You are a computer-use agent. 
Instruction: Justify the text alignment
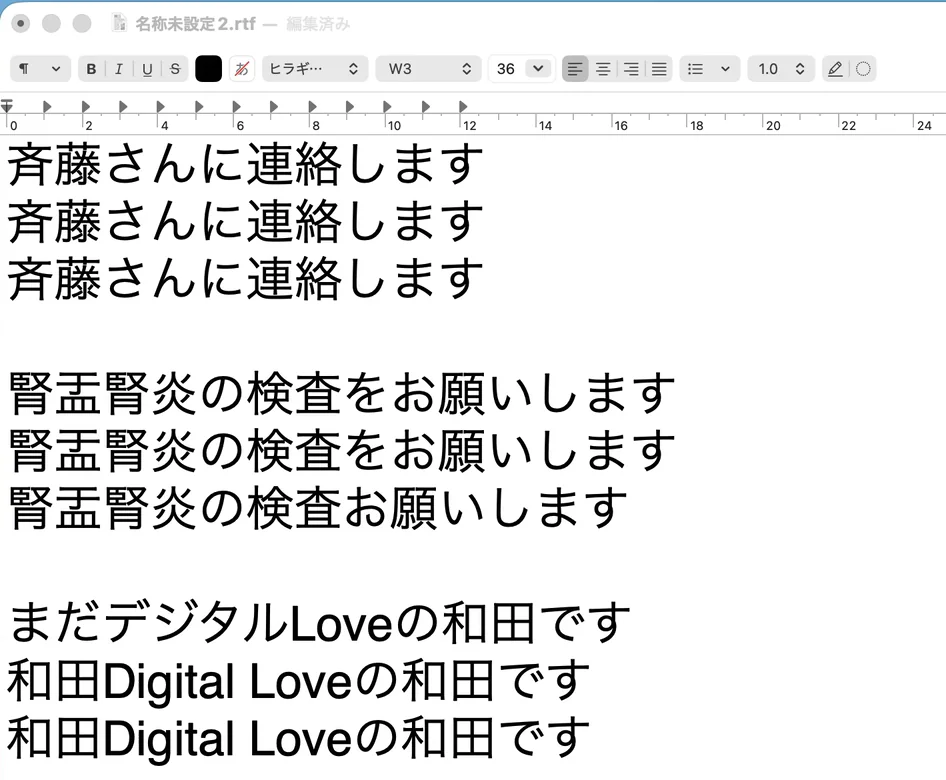pos(659,69)
